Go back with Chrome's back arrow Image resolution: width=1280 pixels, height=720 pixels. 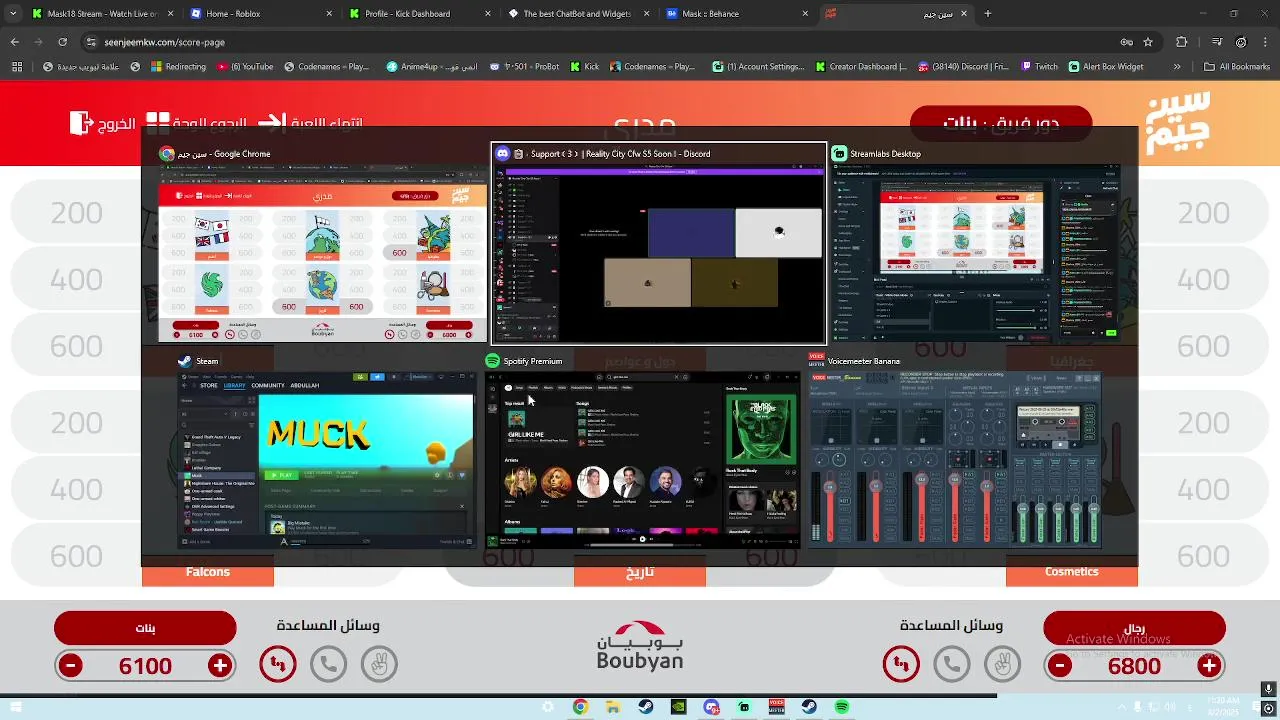pyautogui.click(x=15, y=42)
